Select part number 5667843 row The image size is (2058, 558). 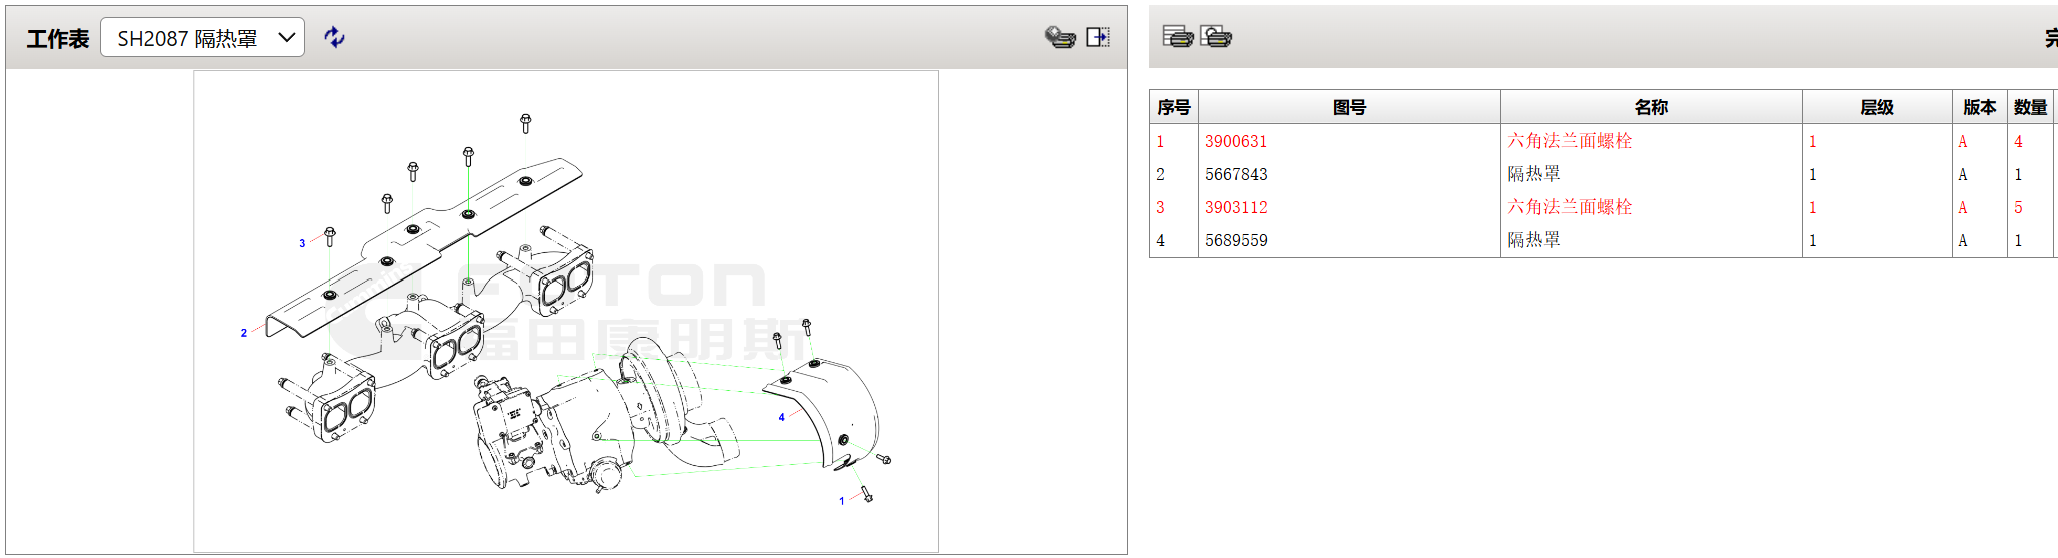(1235, 175)
